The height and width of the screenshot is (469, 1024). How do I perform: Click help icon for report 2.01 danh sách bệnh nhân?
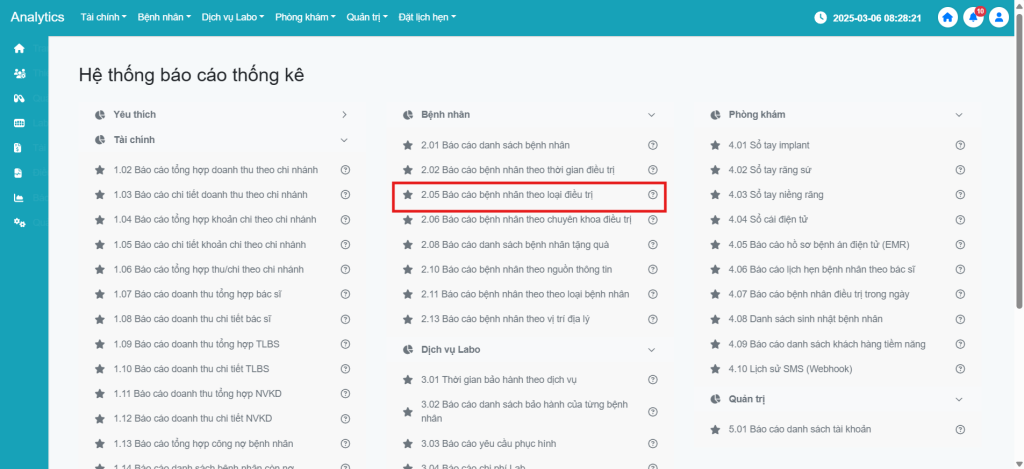pyautogui.click(x=652, y=145)
